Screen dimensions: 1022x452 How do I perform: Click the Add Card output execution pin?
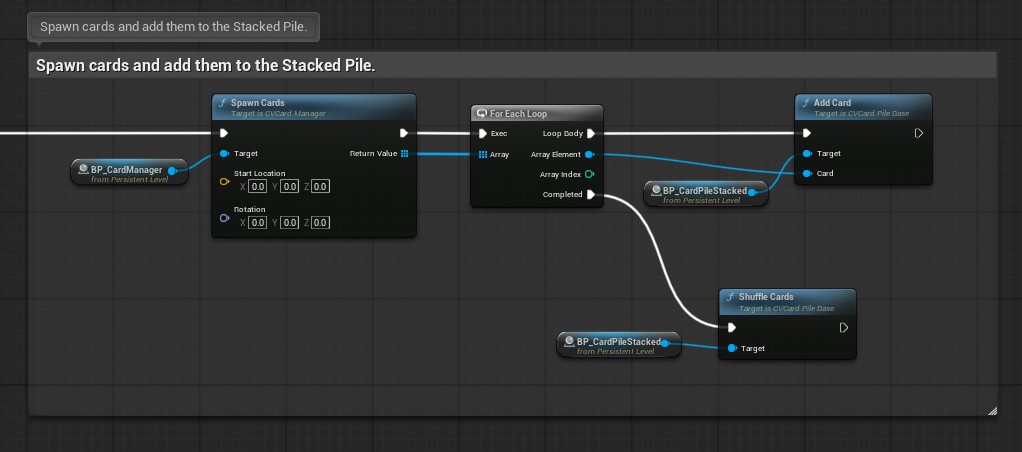tap(918, 133)
